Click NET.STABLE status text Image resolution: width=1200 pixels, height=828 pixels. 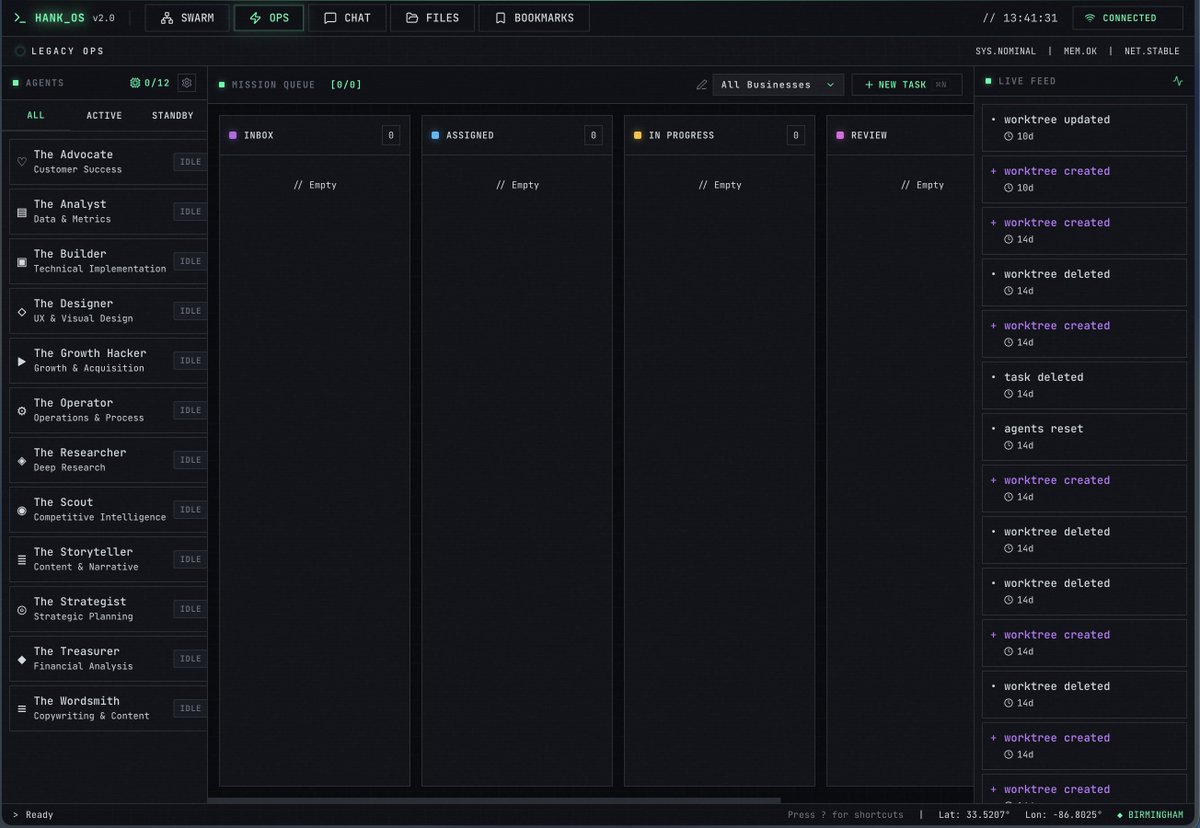[1152, 51]
